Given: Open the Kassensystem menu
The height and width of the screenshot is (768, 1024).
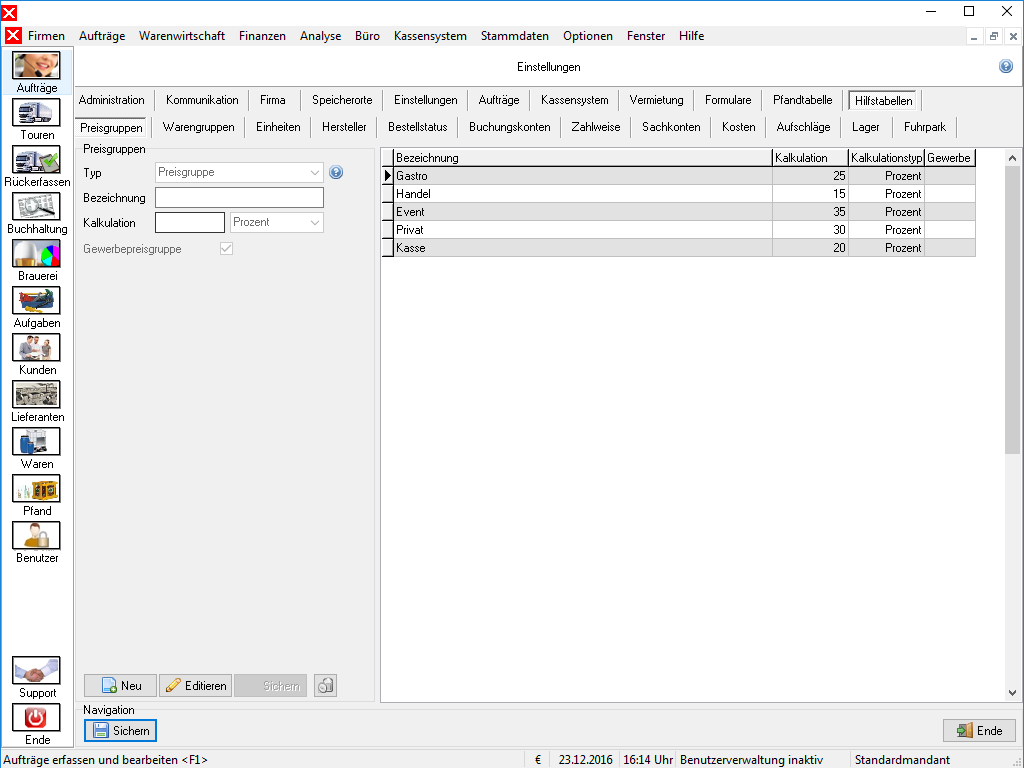Looking at the screenshot, I should (430, 36).
